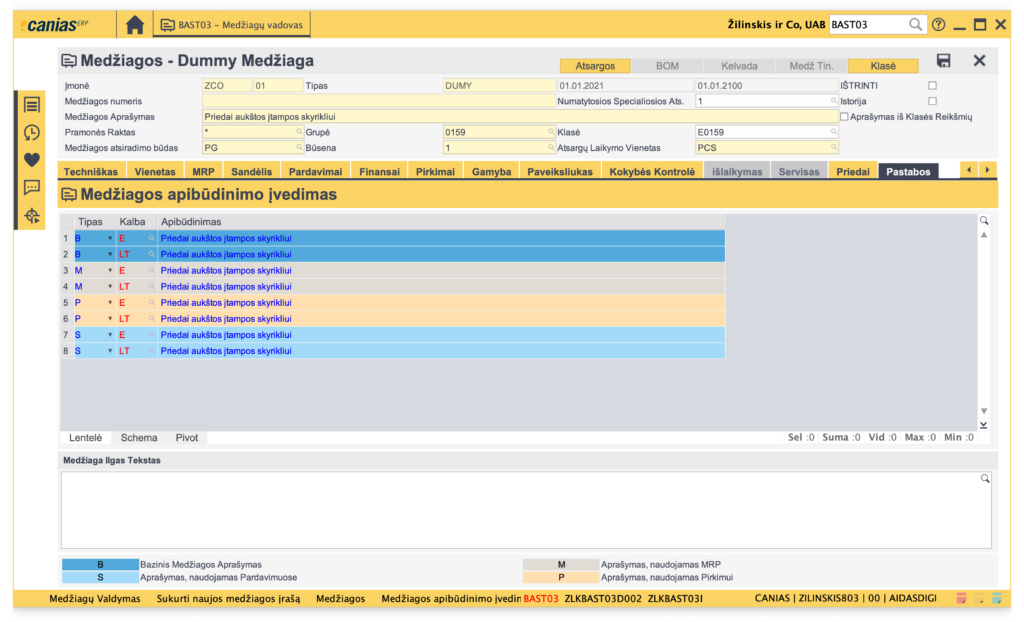
Task: Switch to the Finansai tab
Action: coord(379,172)
